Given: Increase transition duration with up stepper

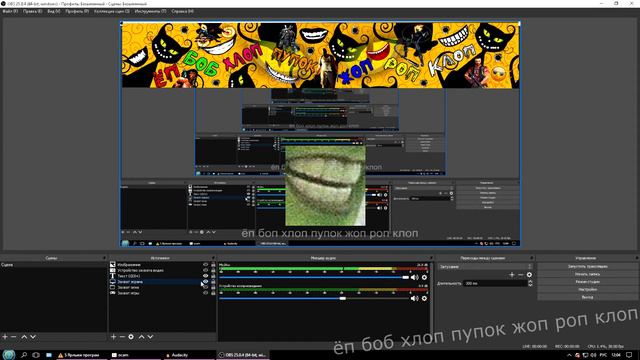Looking at the screenshot, I should pyautogui.click(x=530, y=281).
